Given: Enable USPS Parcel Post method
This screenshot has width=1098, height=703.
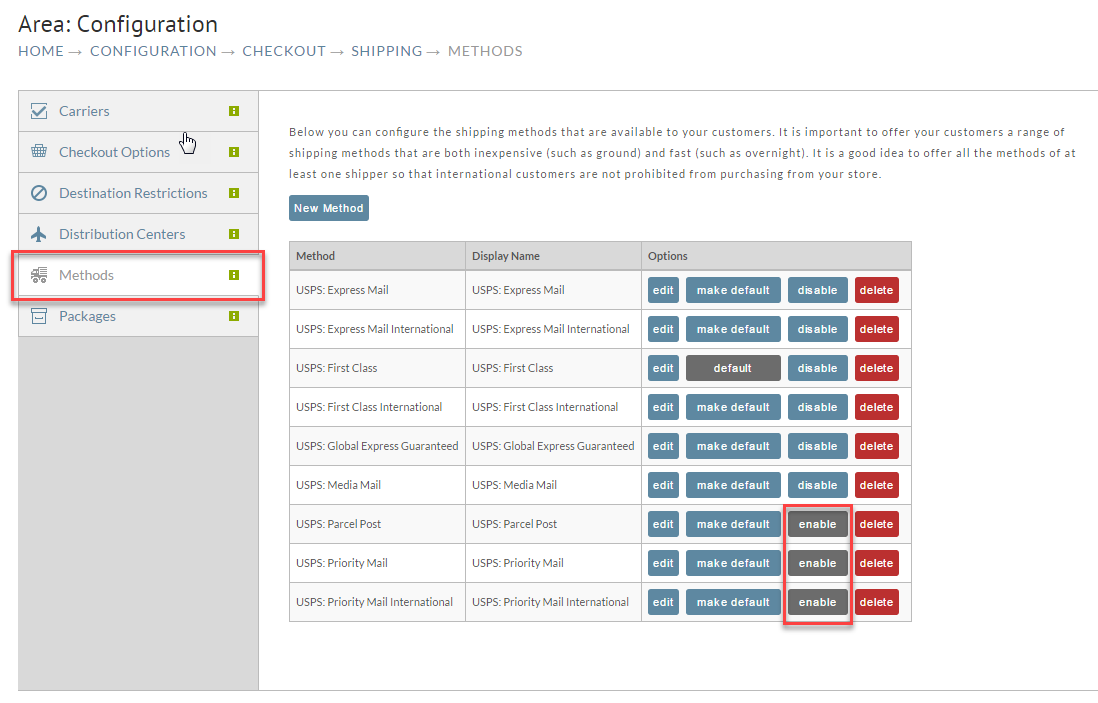Looking at the screenshot, I should 817,524.
